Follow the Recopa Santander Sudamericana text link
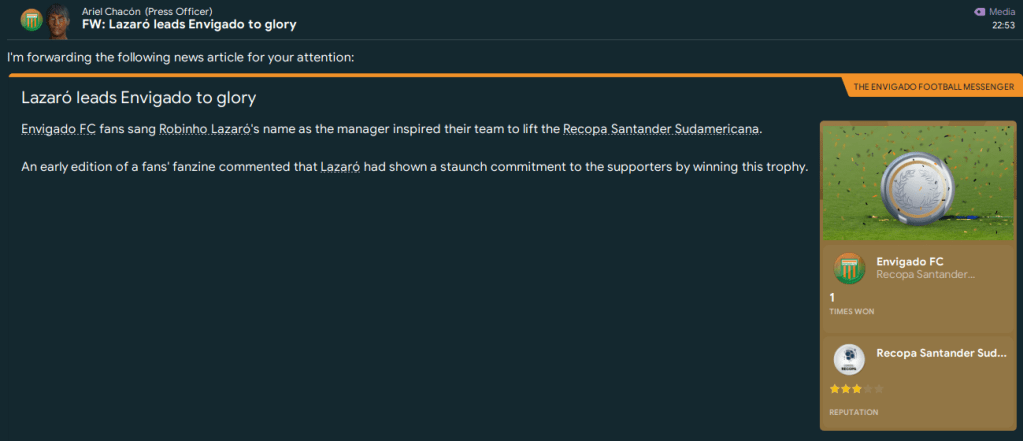The image size is (1023, 441). pyautogui.click(x=661, y=130)
